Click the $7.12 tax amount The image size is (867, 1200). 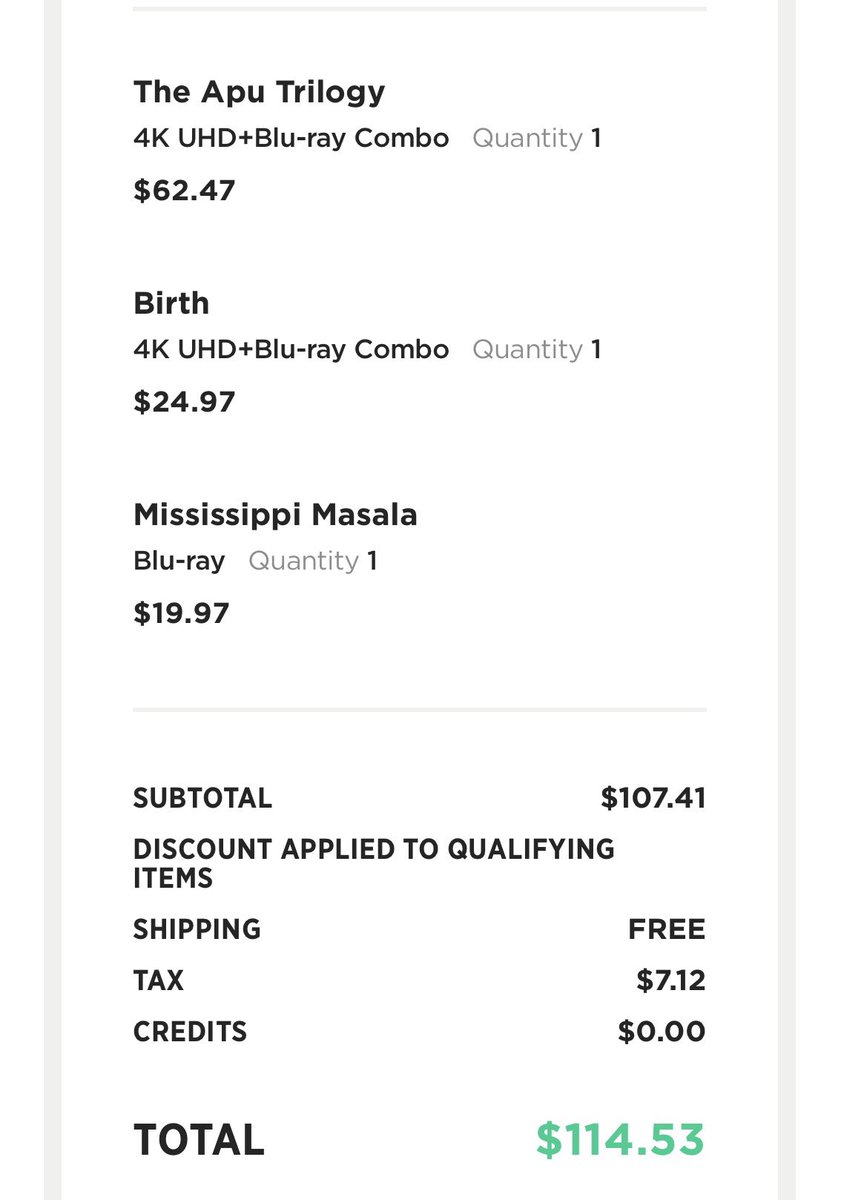670,980
